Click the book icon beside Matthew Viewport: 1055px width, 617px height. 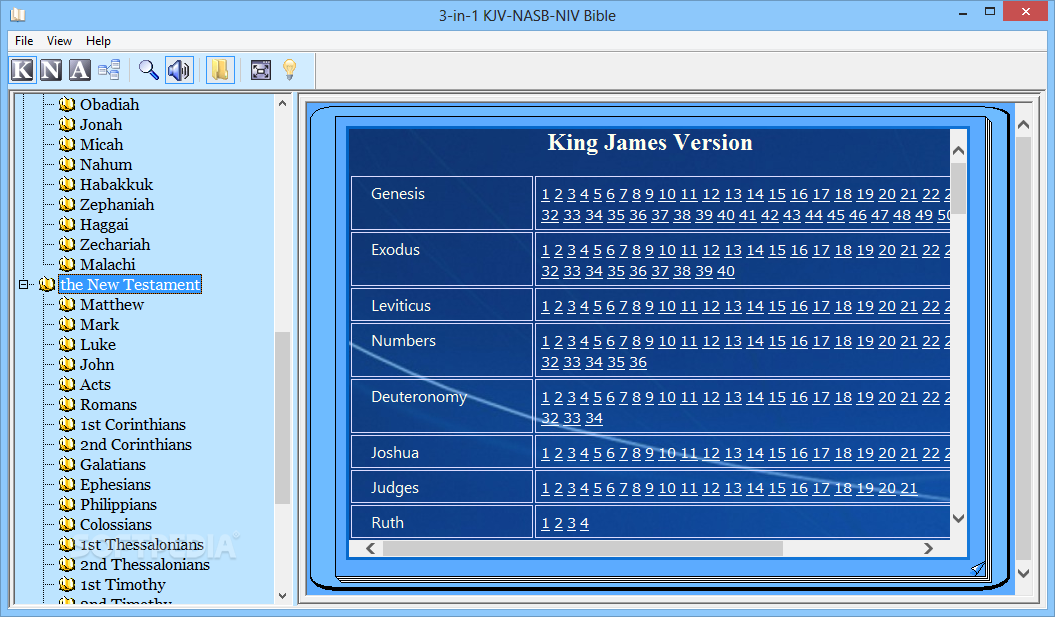pyautogui.click(x=67, y=304)
